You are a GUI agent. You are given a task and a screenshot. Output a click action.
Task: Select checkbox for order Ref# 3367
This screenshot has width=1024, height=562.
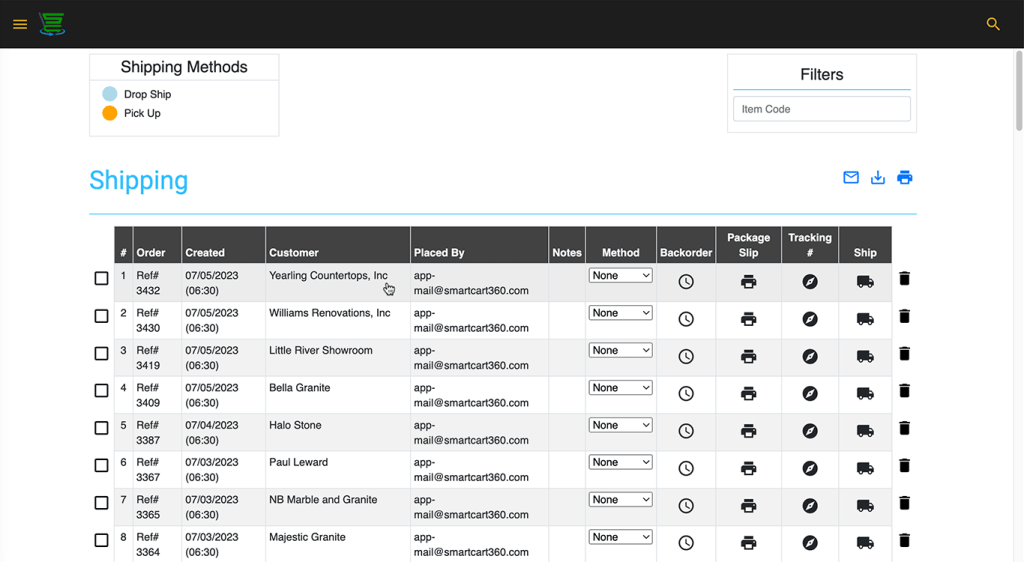[101, 466]
